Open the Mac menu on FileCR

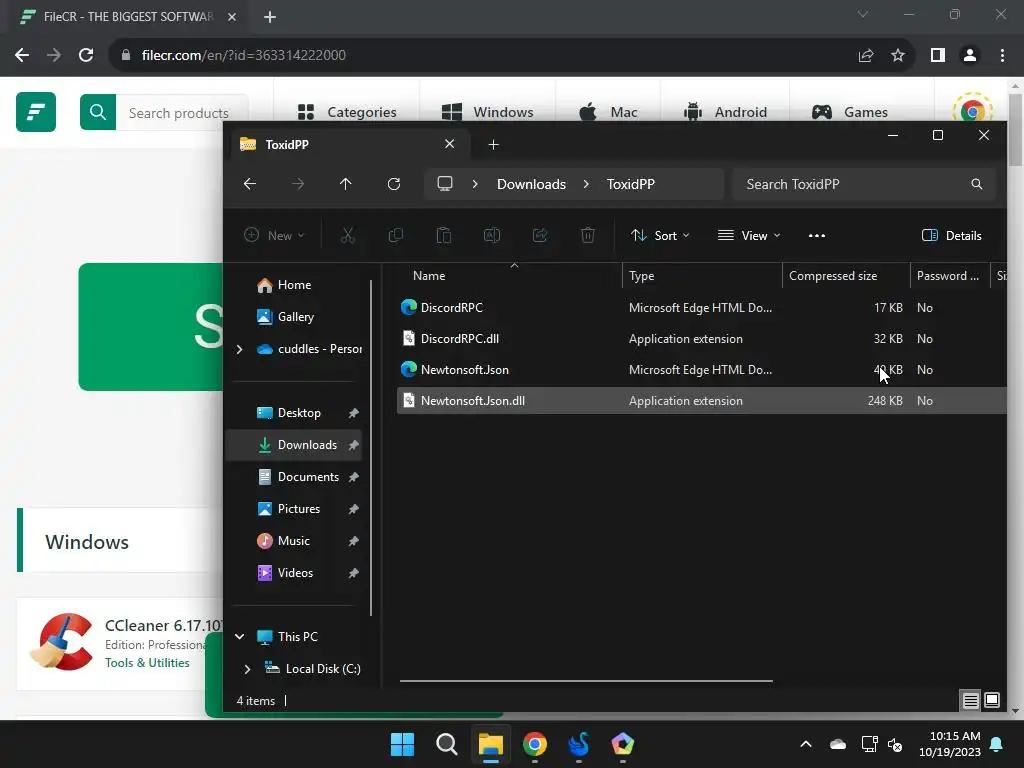608,112
